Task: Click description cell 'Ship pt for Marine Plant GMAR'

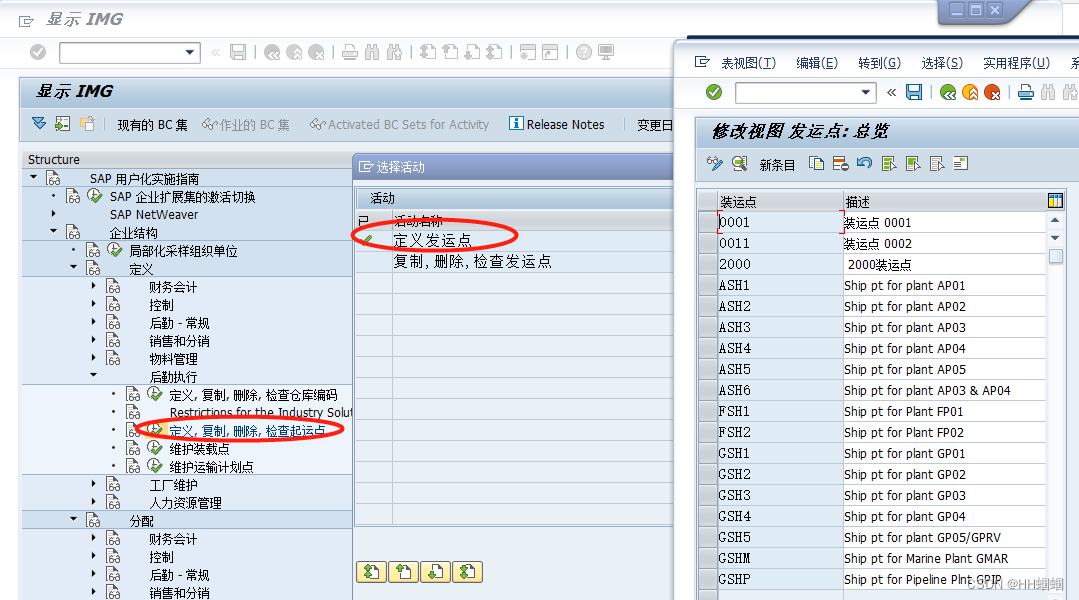Action: coord(943,558)
